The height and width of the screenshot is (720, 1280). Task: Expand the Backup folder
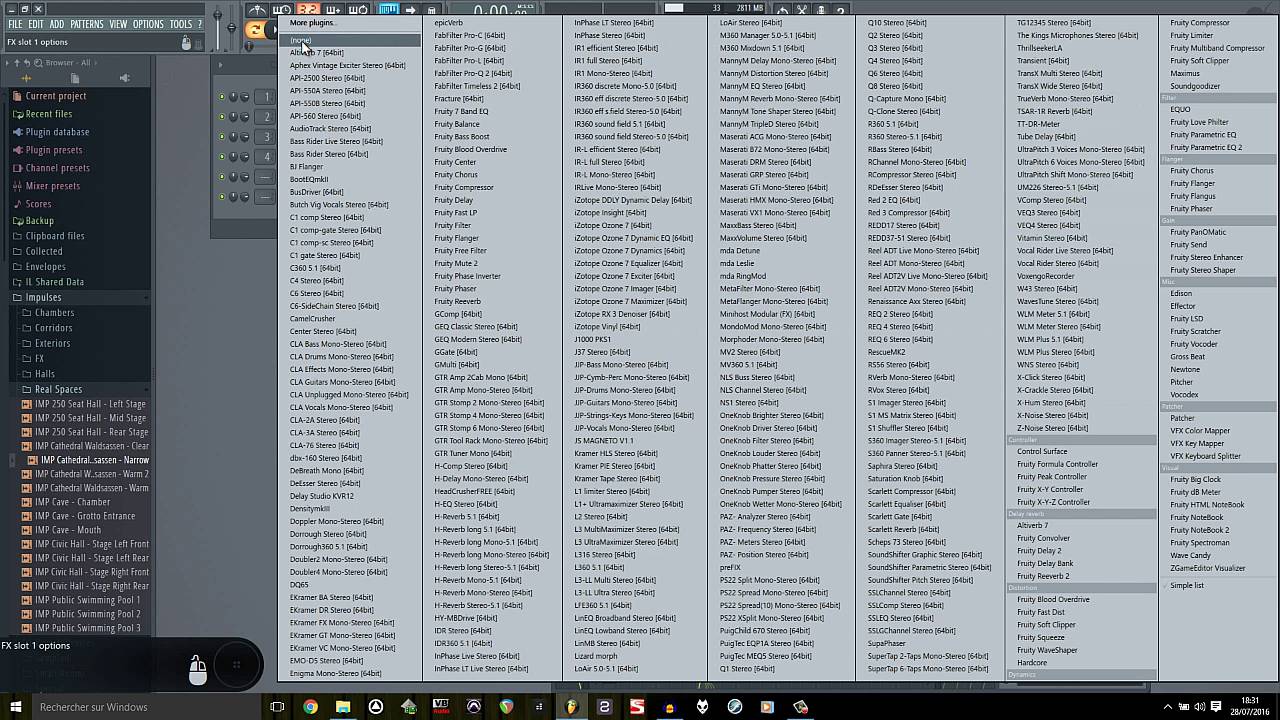[40, 221]
